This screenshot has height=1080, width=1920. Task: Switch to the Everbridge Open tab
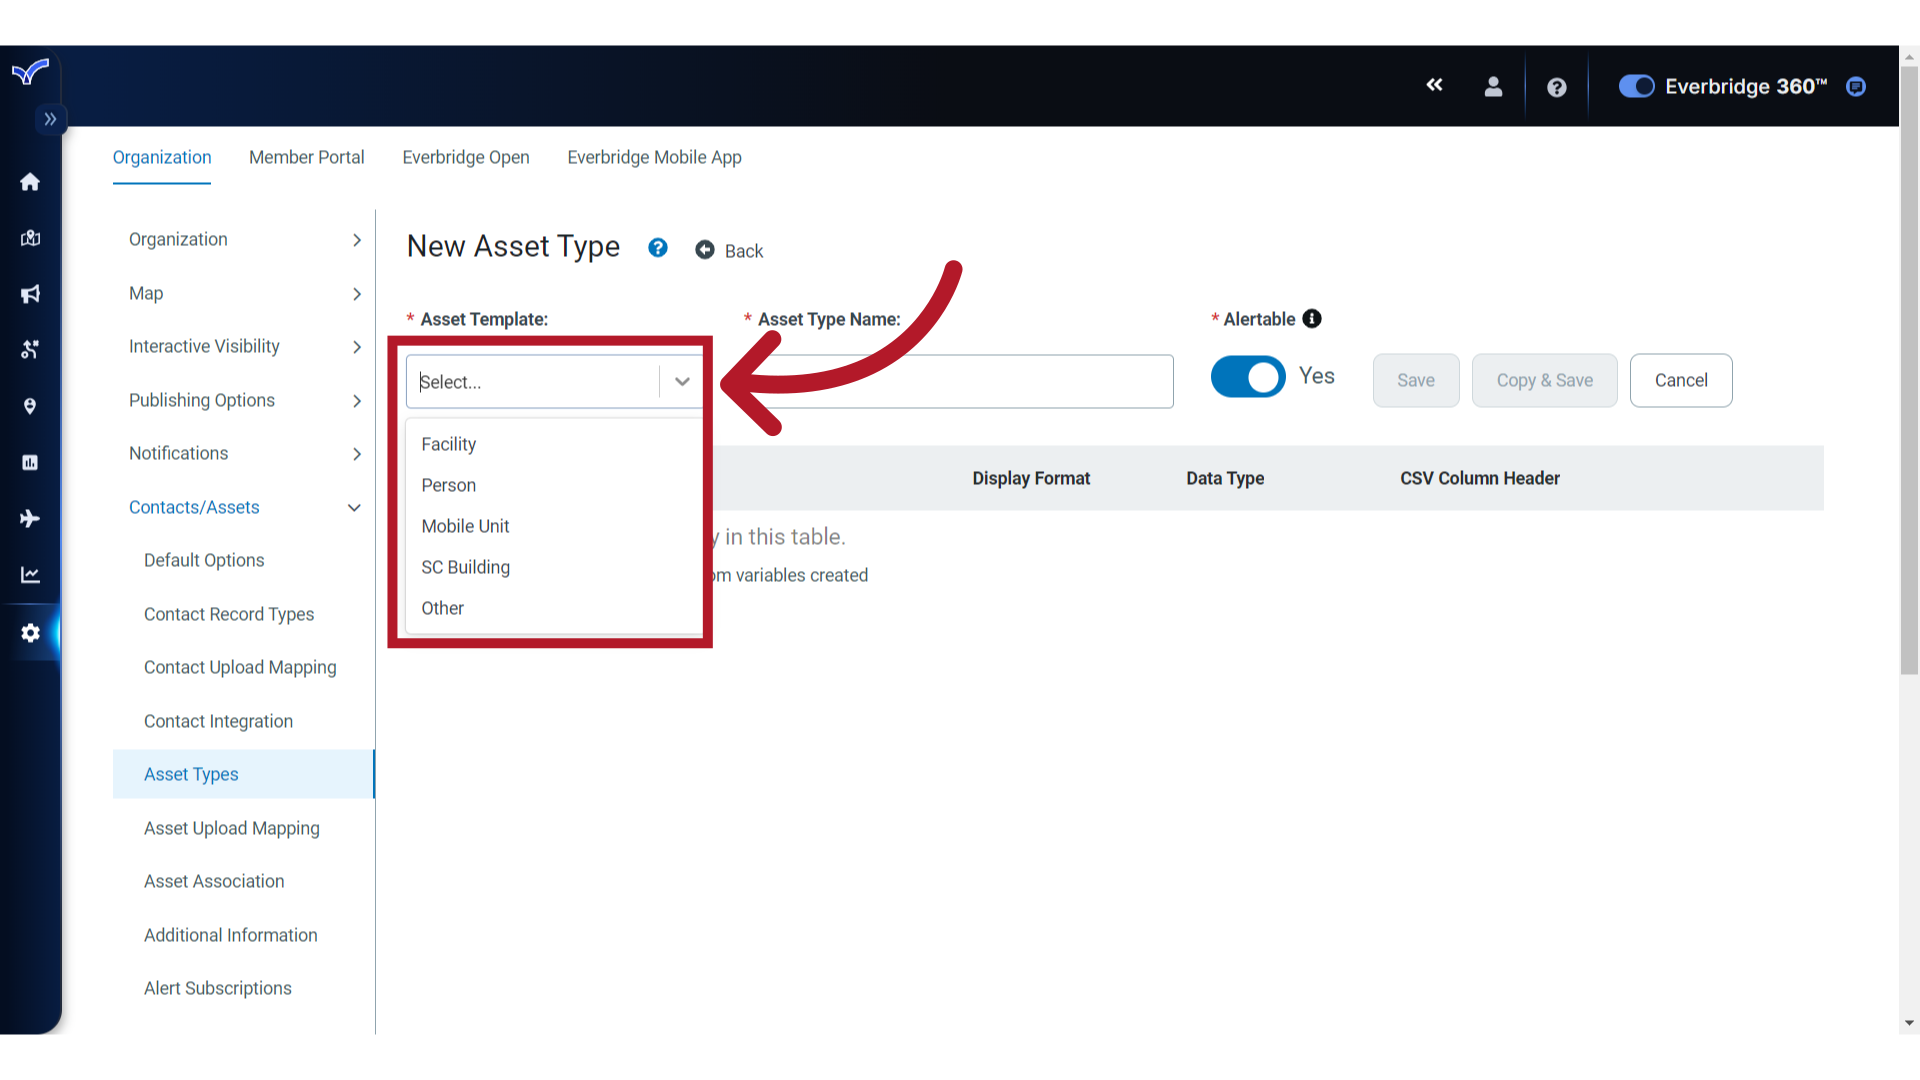pos(465,157)
